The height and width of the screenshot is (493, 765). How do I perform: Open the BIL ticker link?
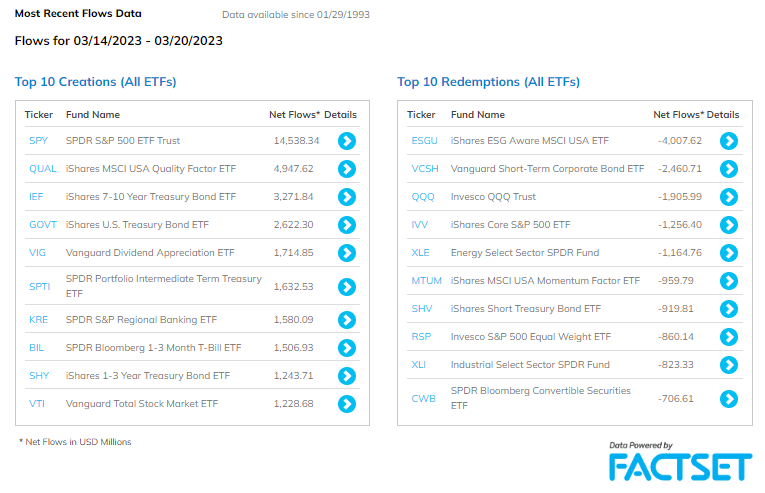37,348
